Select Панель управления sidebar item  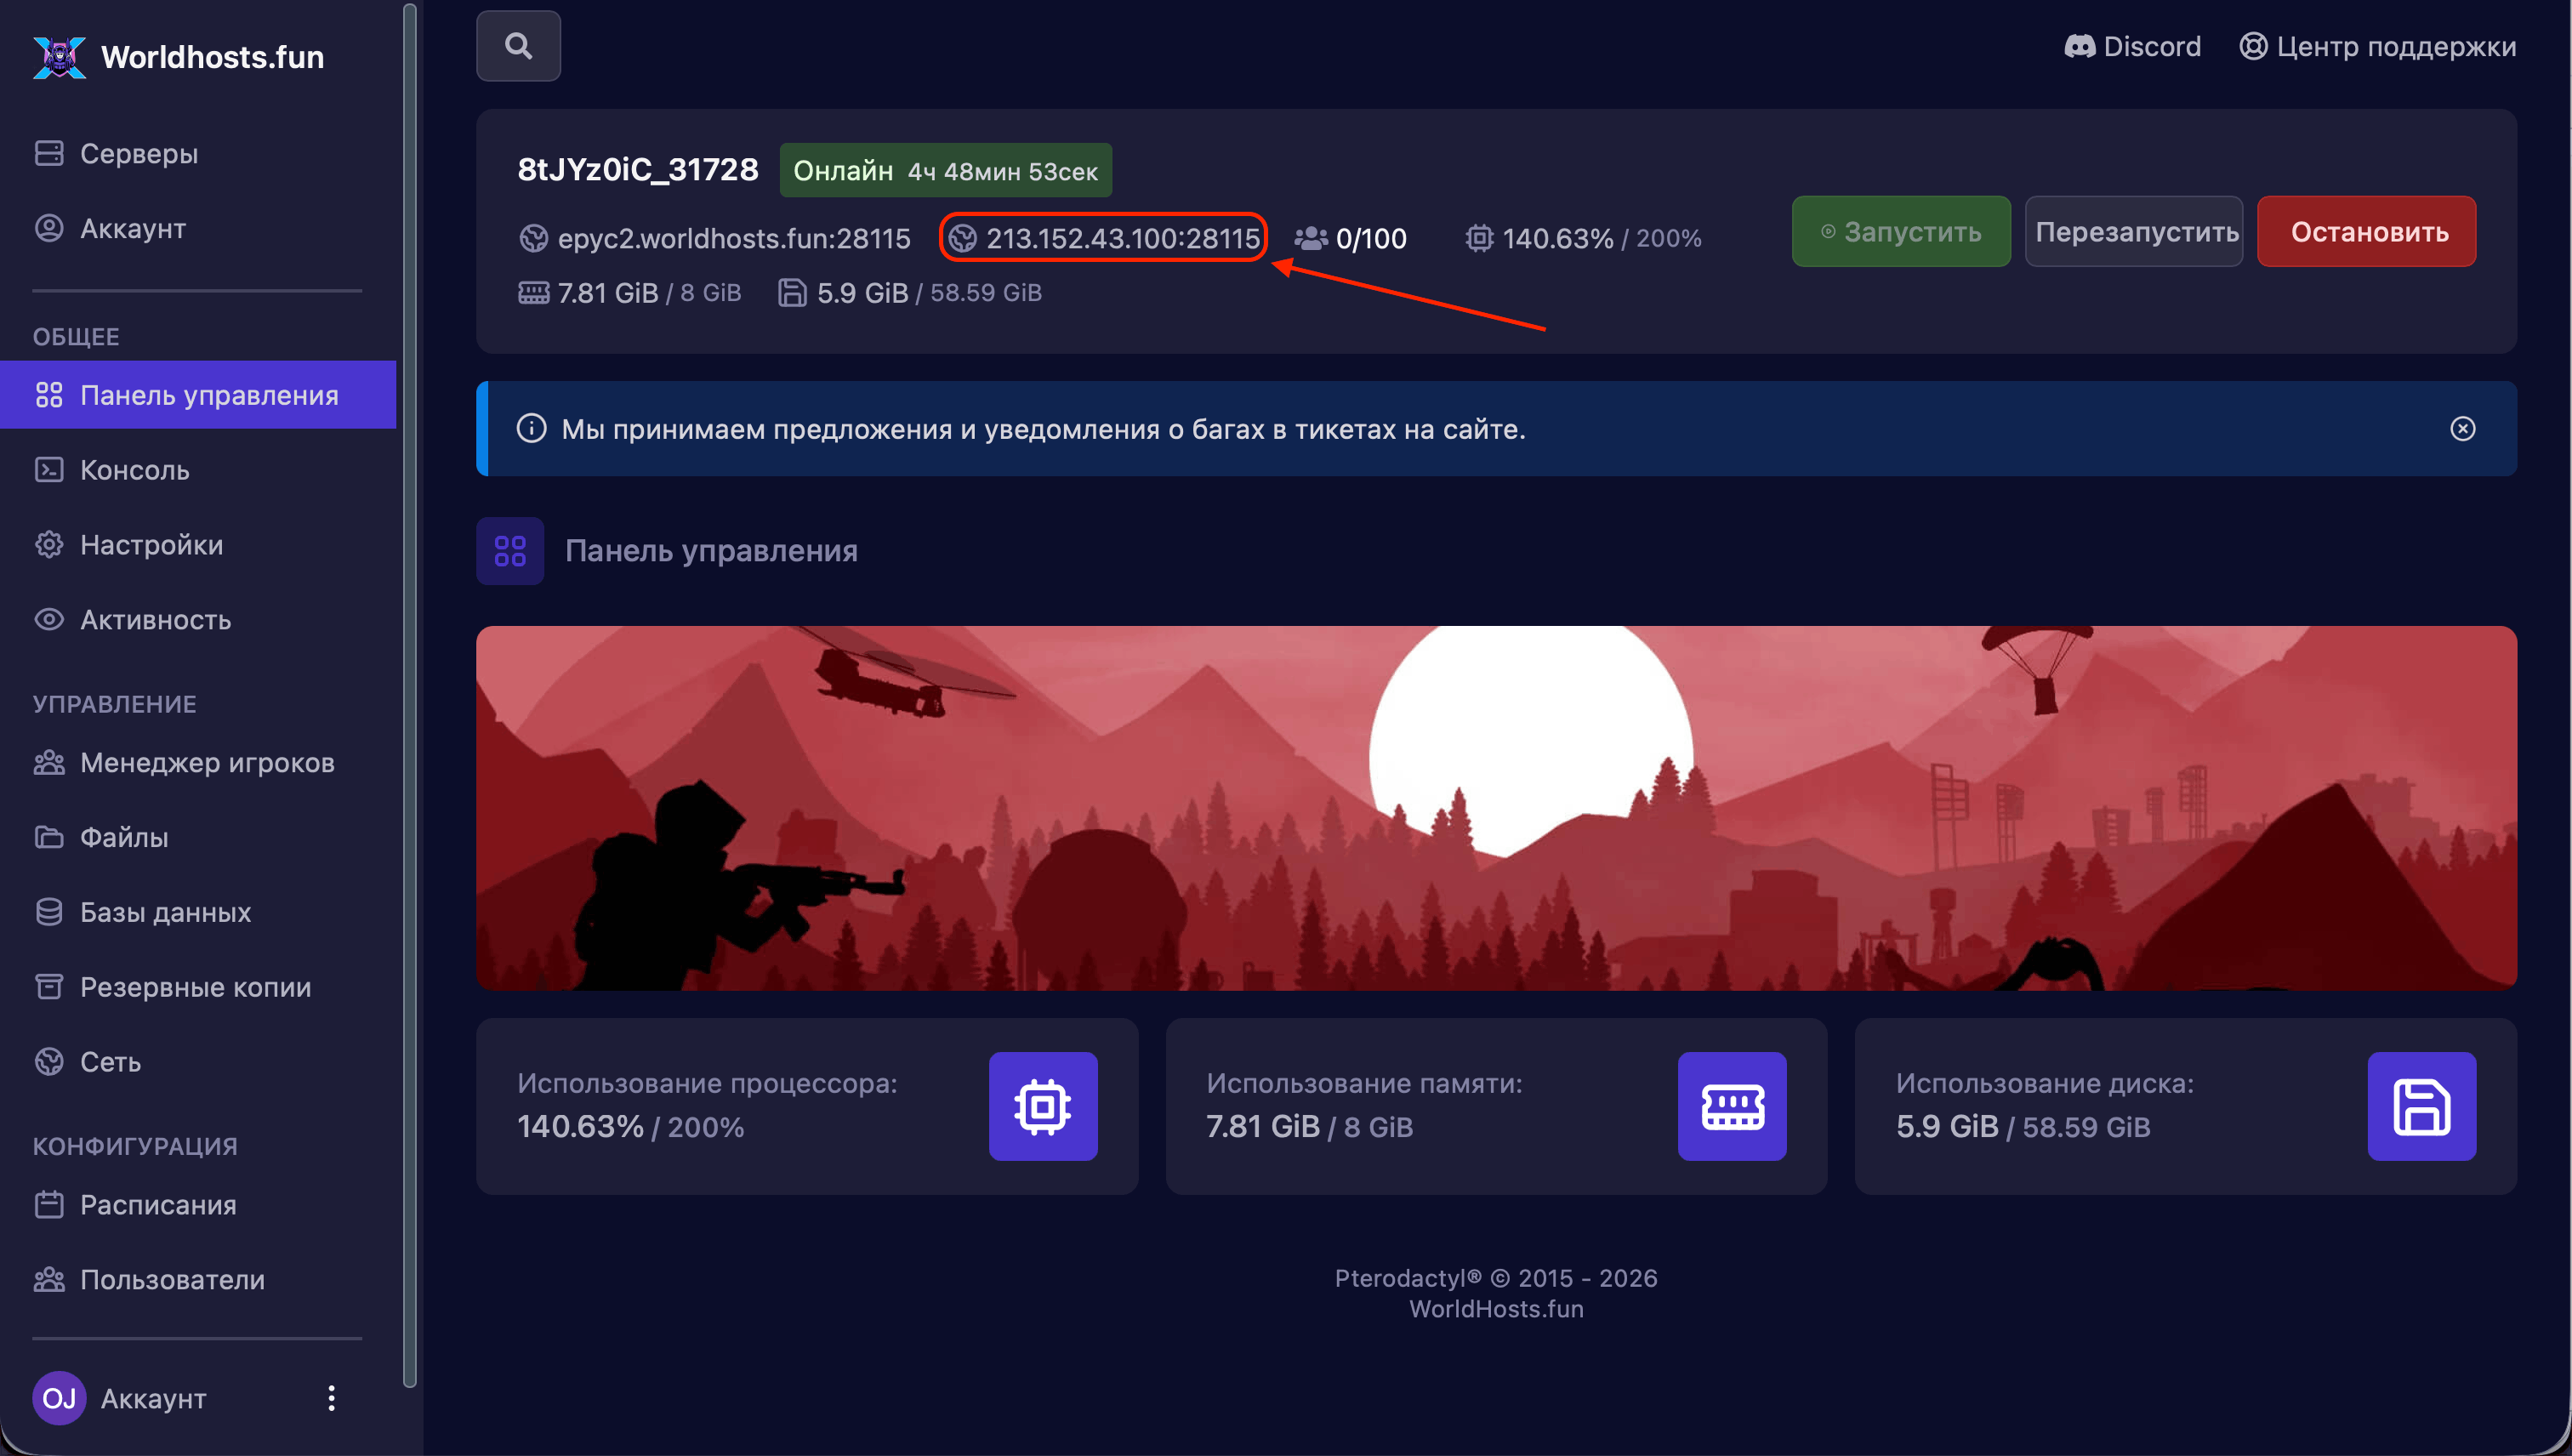(198, 395)
